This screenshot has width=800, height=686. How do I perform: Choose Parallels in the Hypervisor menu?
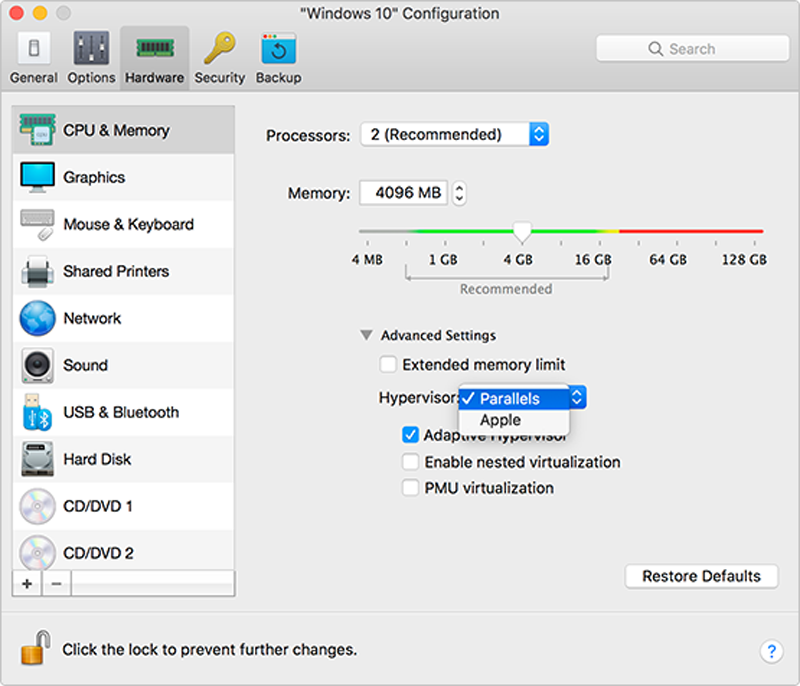(514, 398)
